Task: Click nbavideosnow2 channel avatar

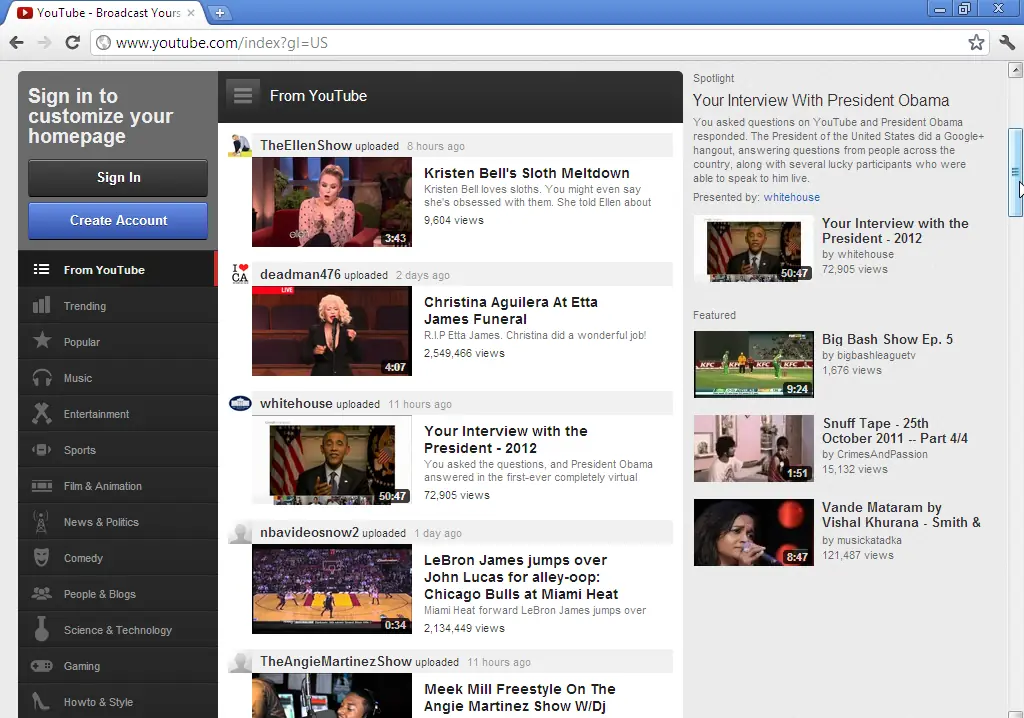Action: tap(240, 532)
